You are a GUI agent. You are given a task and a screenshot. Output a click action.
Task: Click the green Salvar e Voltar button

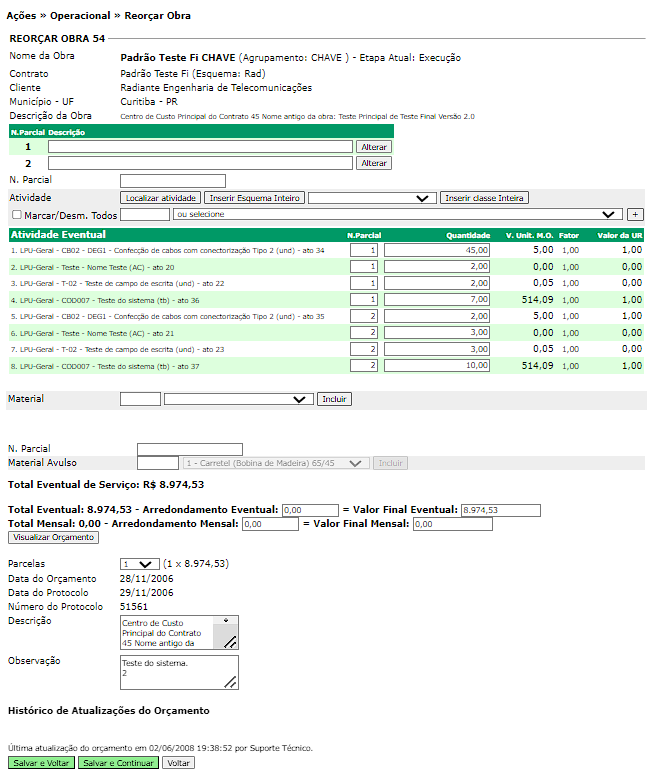point(41,762)
